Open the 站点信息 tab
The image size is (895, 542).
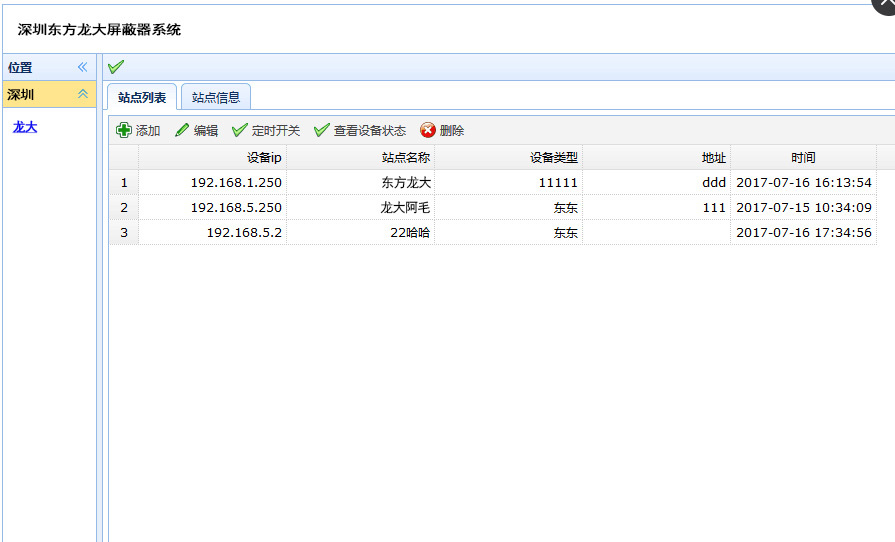(x=216, y=97)
